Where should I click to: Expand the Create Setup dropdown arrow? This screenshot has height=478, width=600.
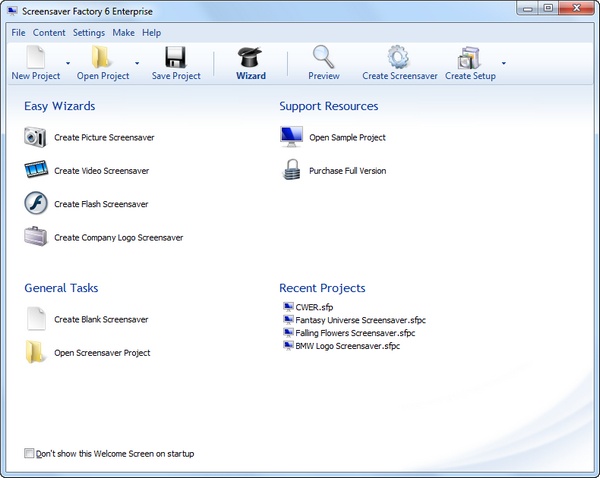(x=503, y=63)
